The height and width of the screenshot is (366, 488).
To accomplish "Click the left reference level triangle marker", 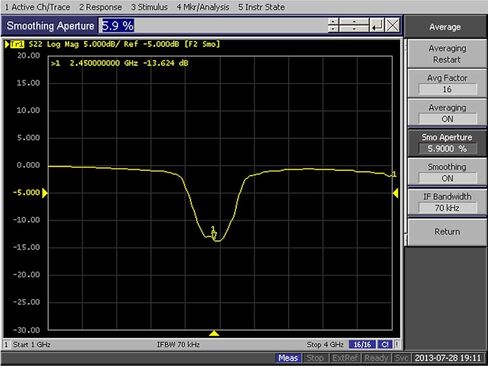I will point(45,193).
